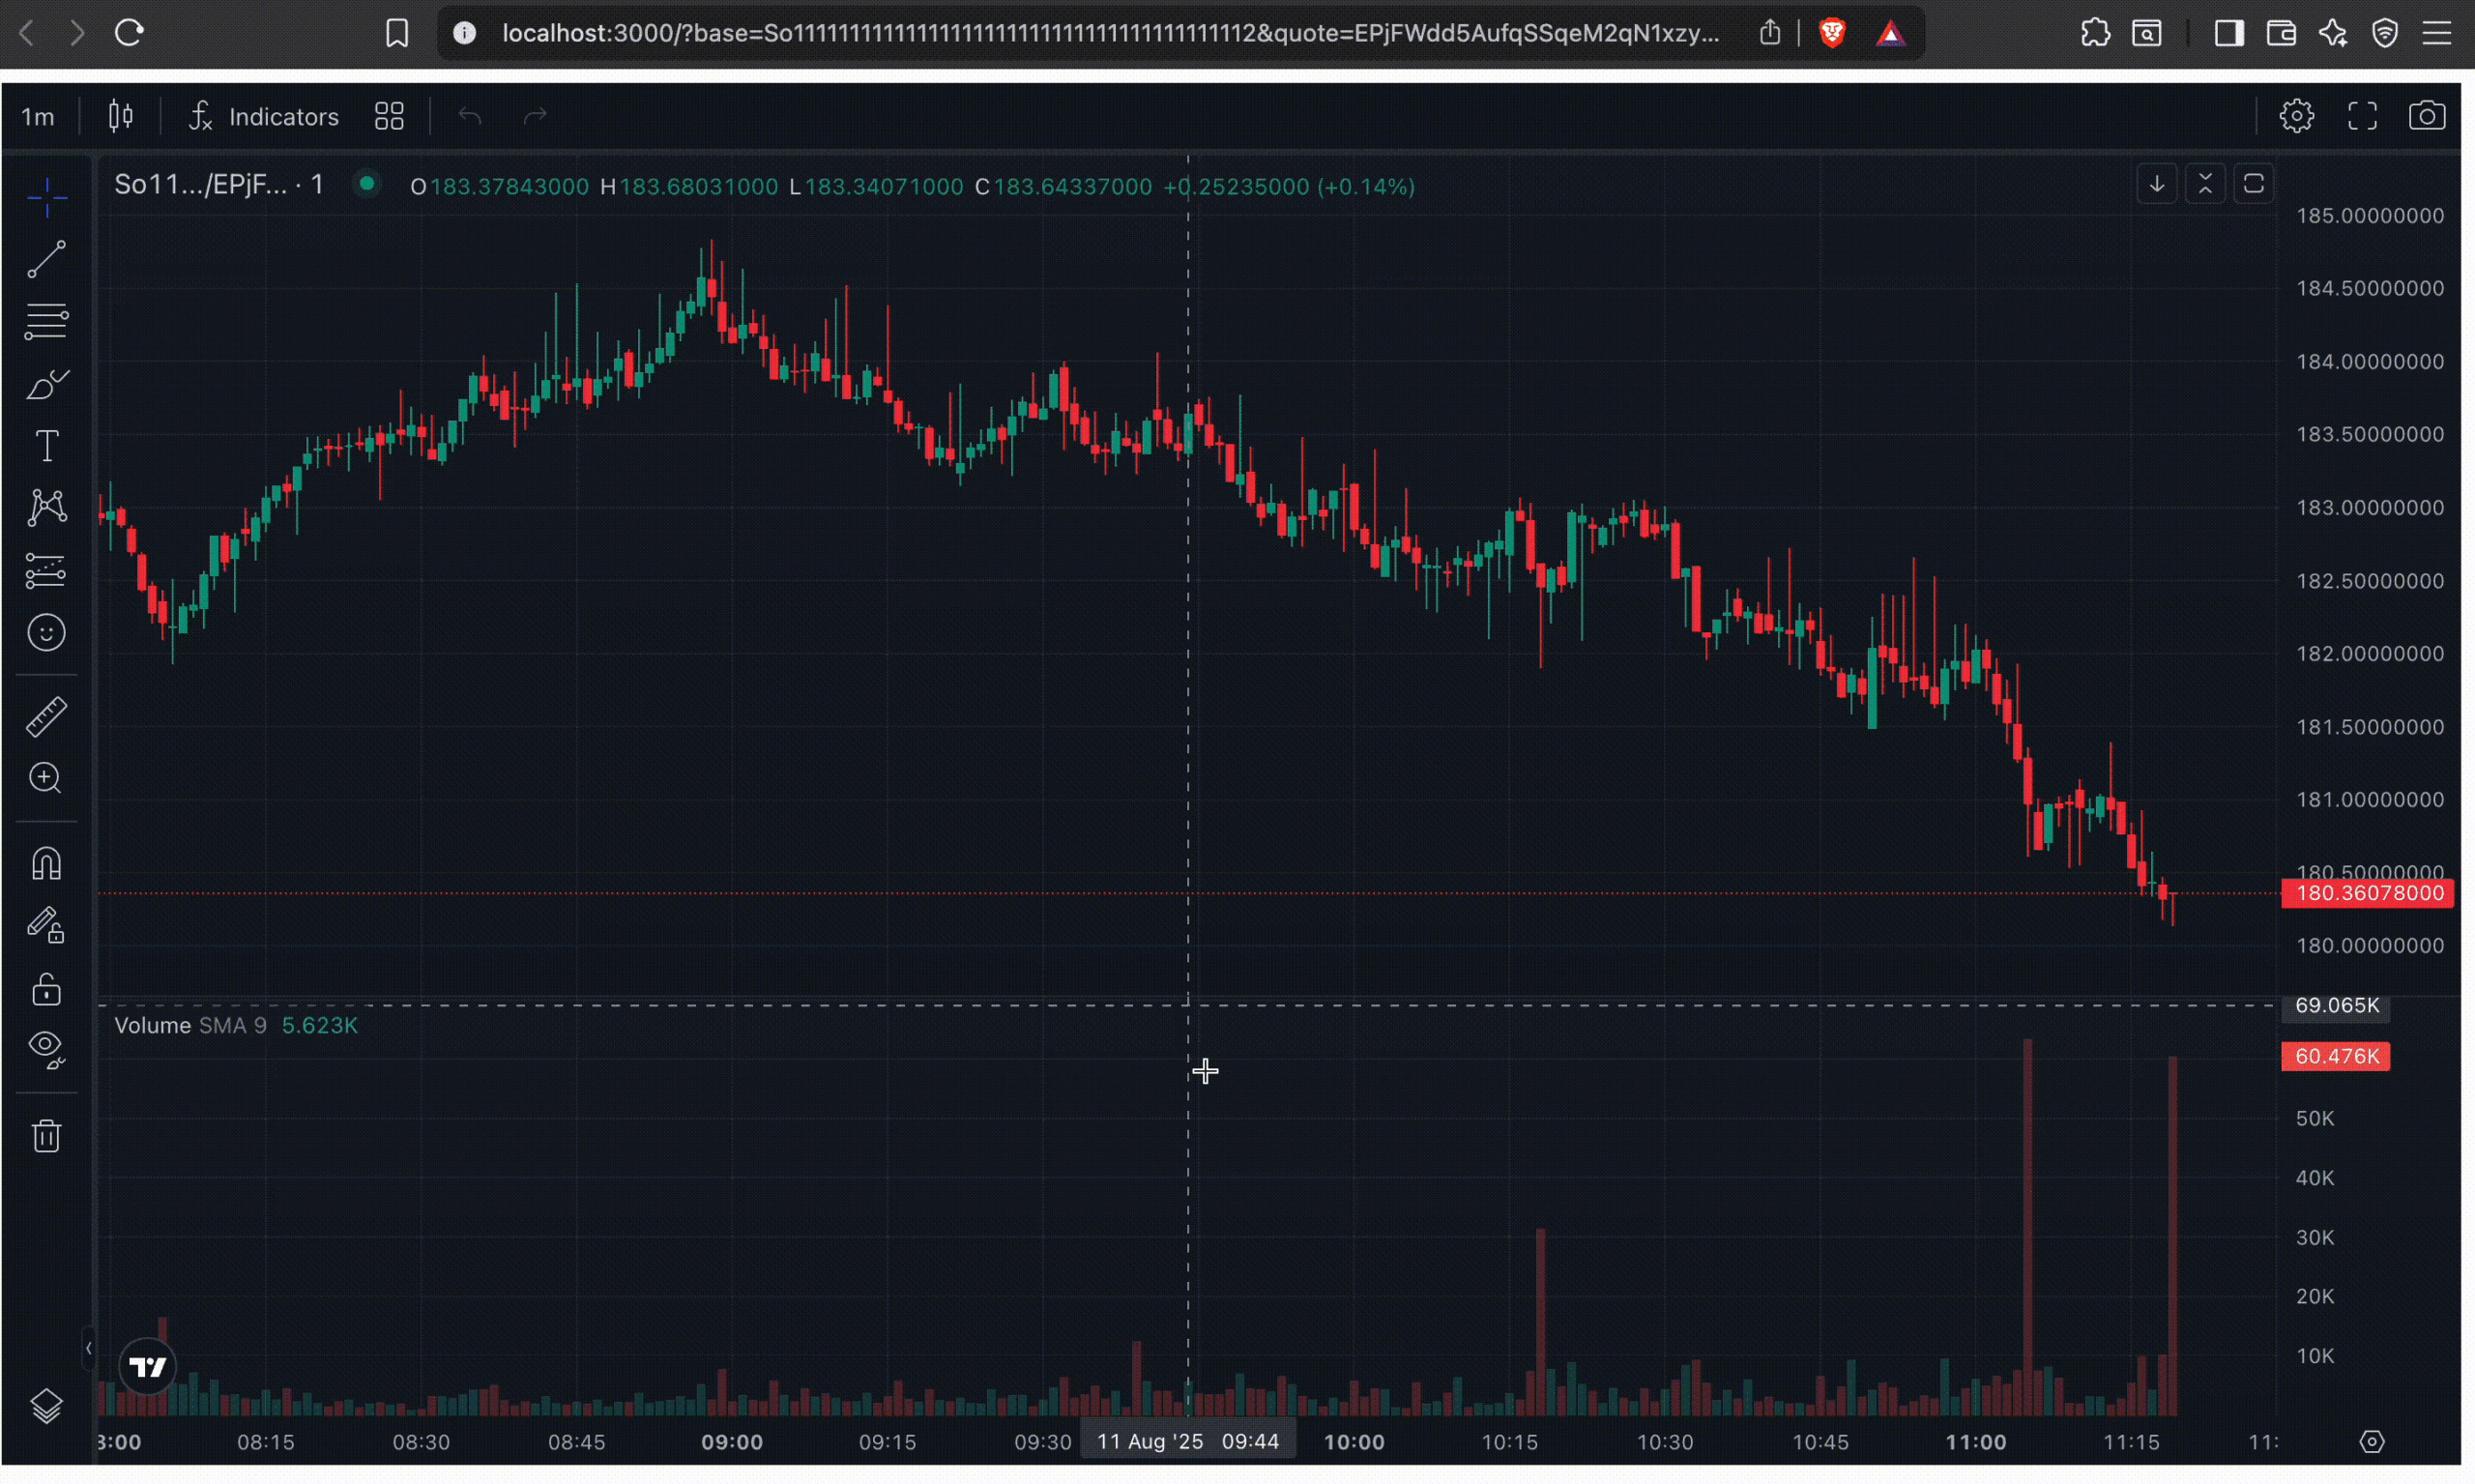
Task: Click the green market status dot
Action: pyautogui.click(x=367, y=184)
